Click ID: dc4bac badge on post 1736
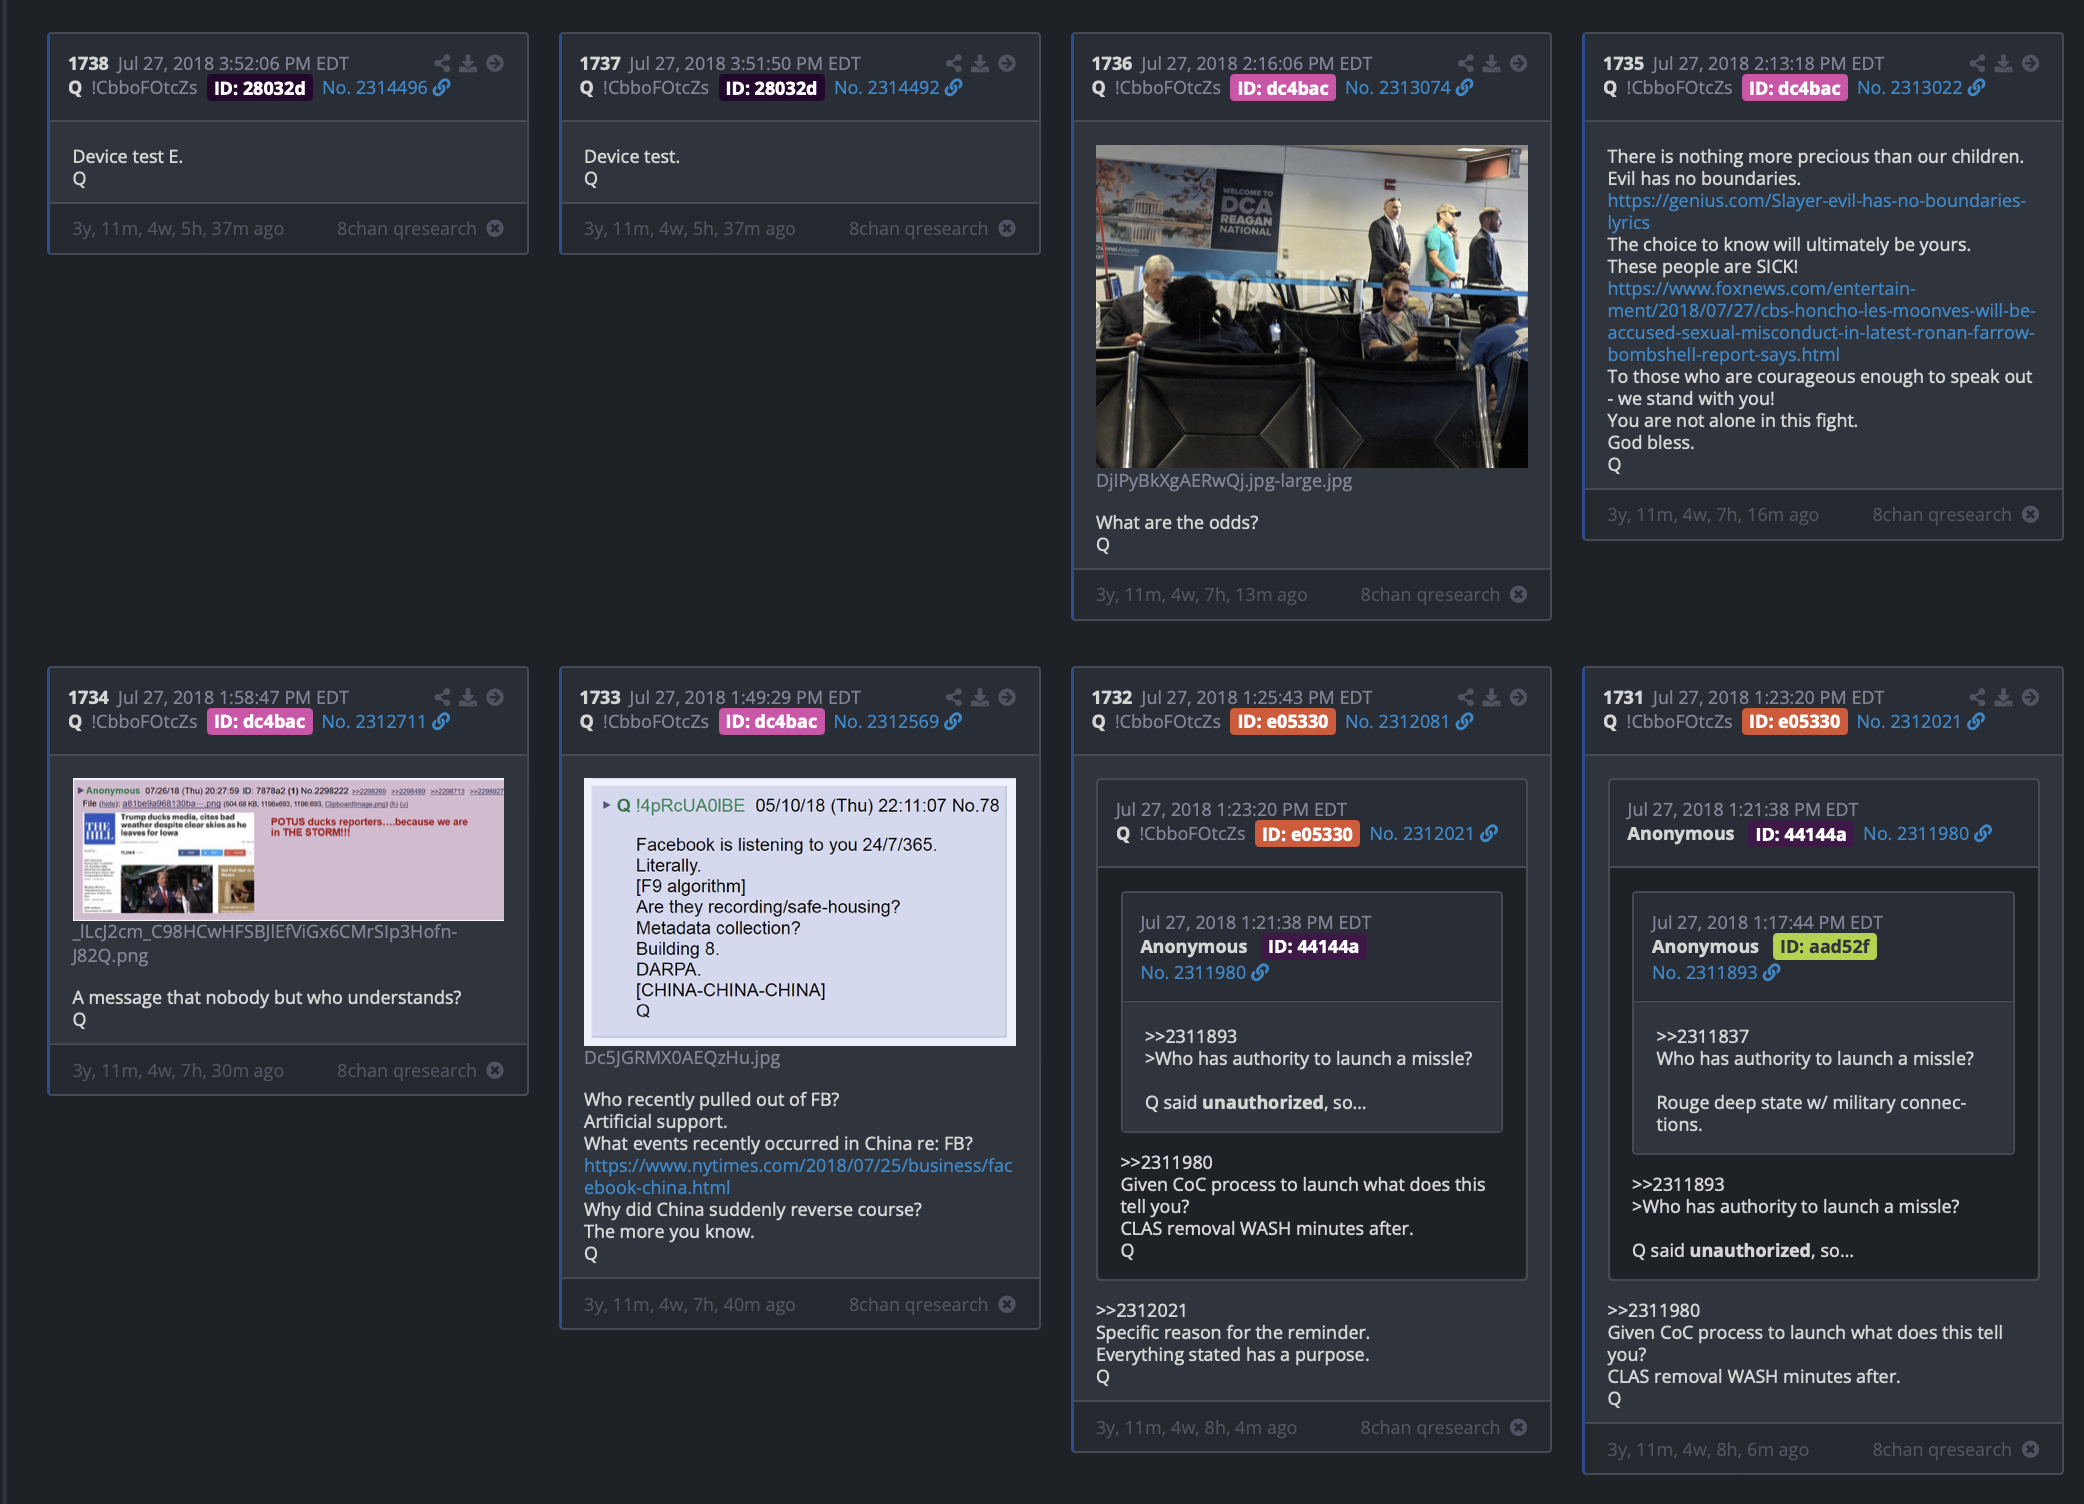The height and width of the screenshot is (1504, 2084). pyautogui.click(x=1283, y=88)
